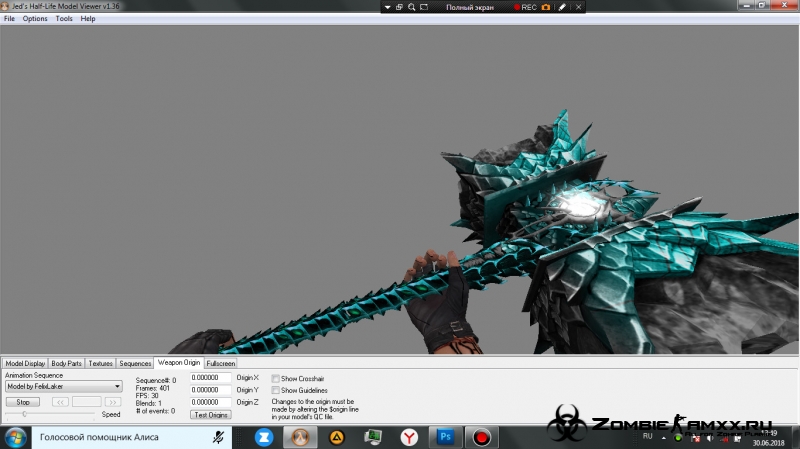Open the Help menu
The image size is (800, 449).
(88, 18)
